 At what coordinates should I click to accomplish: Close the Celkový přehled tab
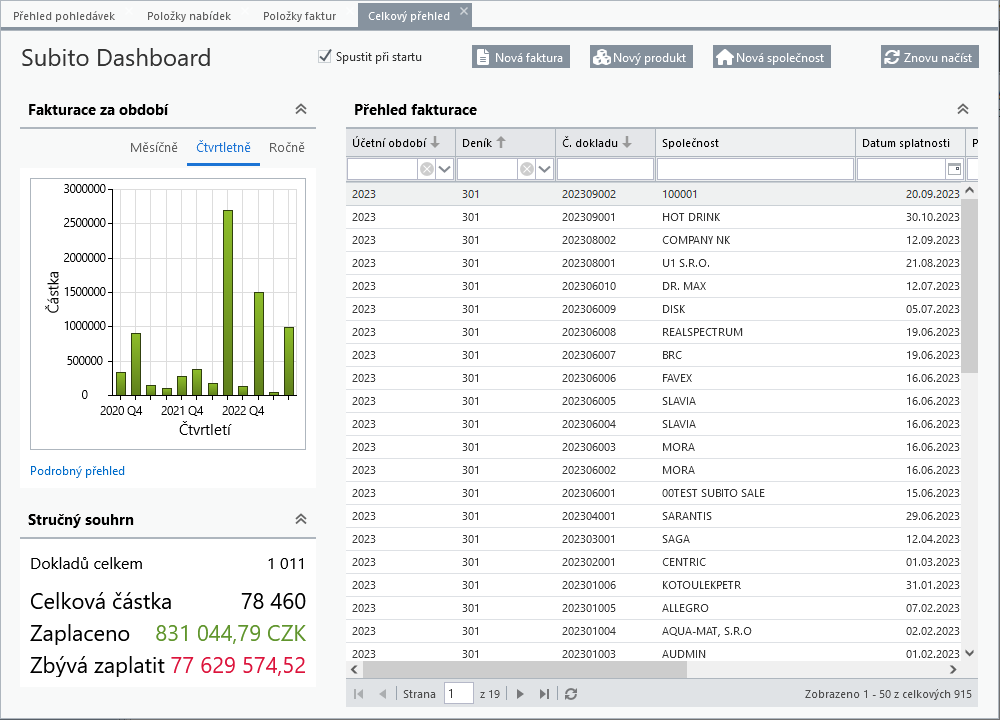pyautogui.click(x=464, y=11)
